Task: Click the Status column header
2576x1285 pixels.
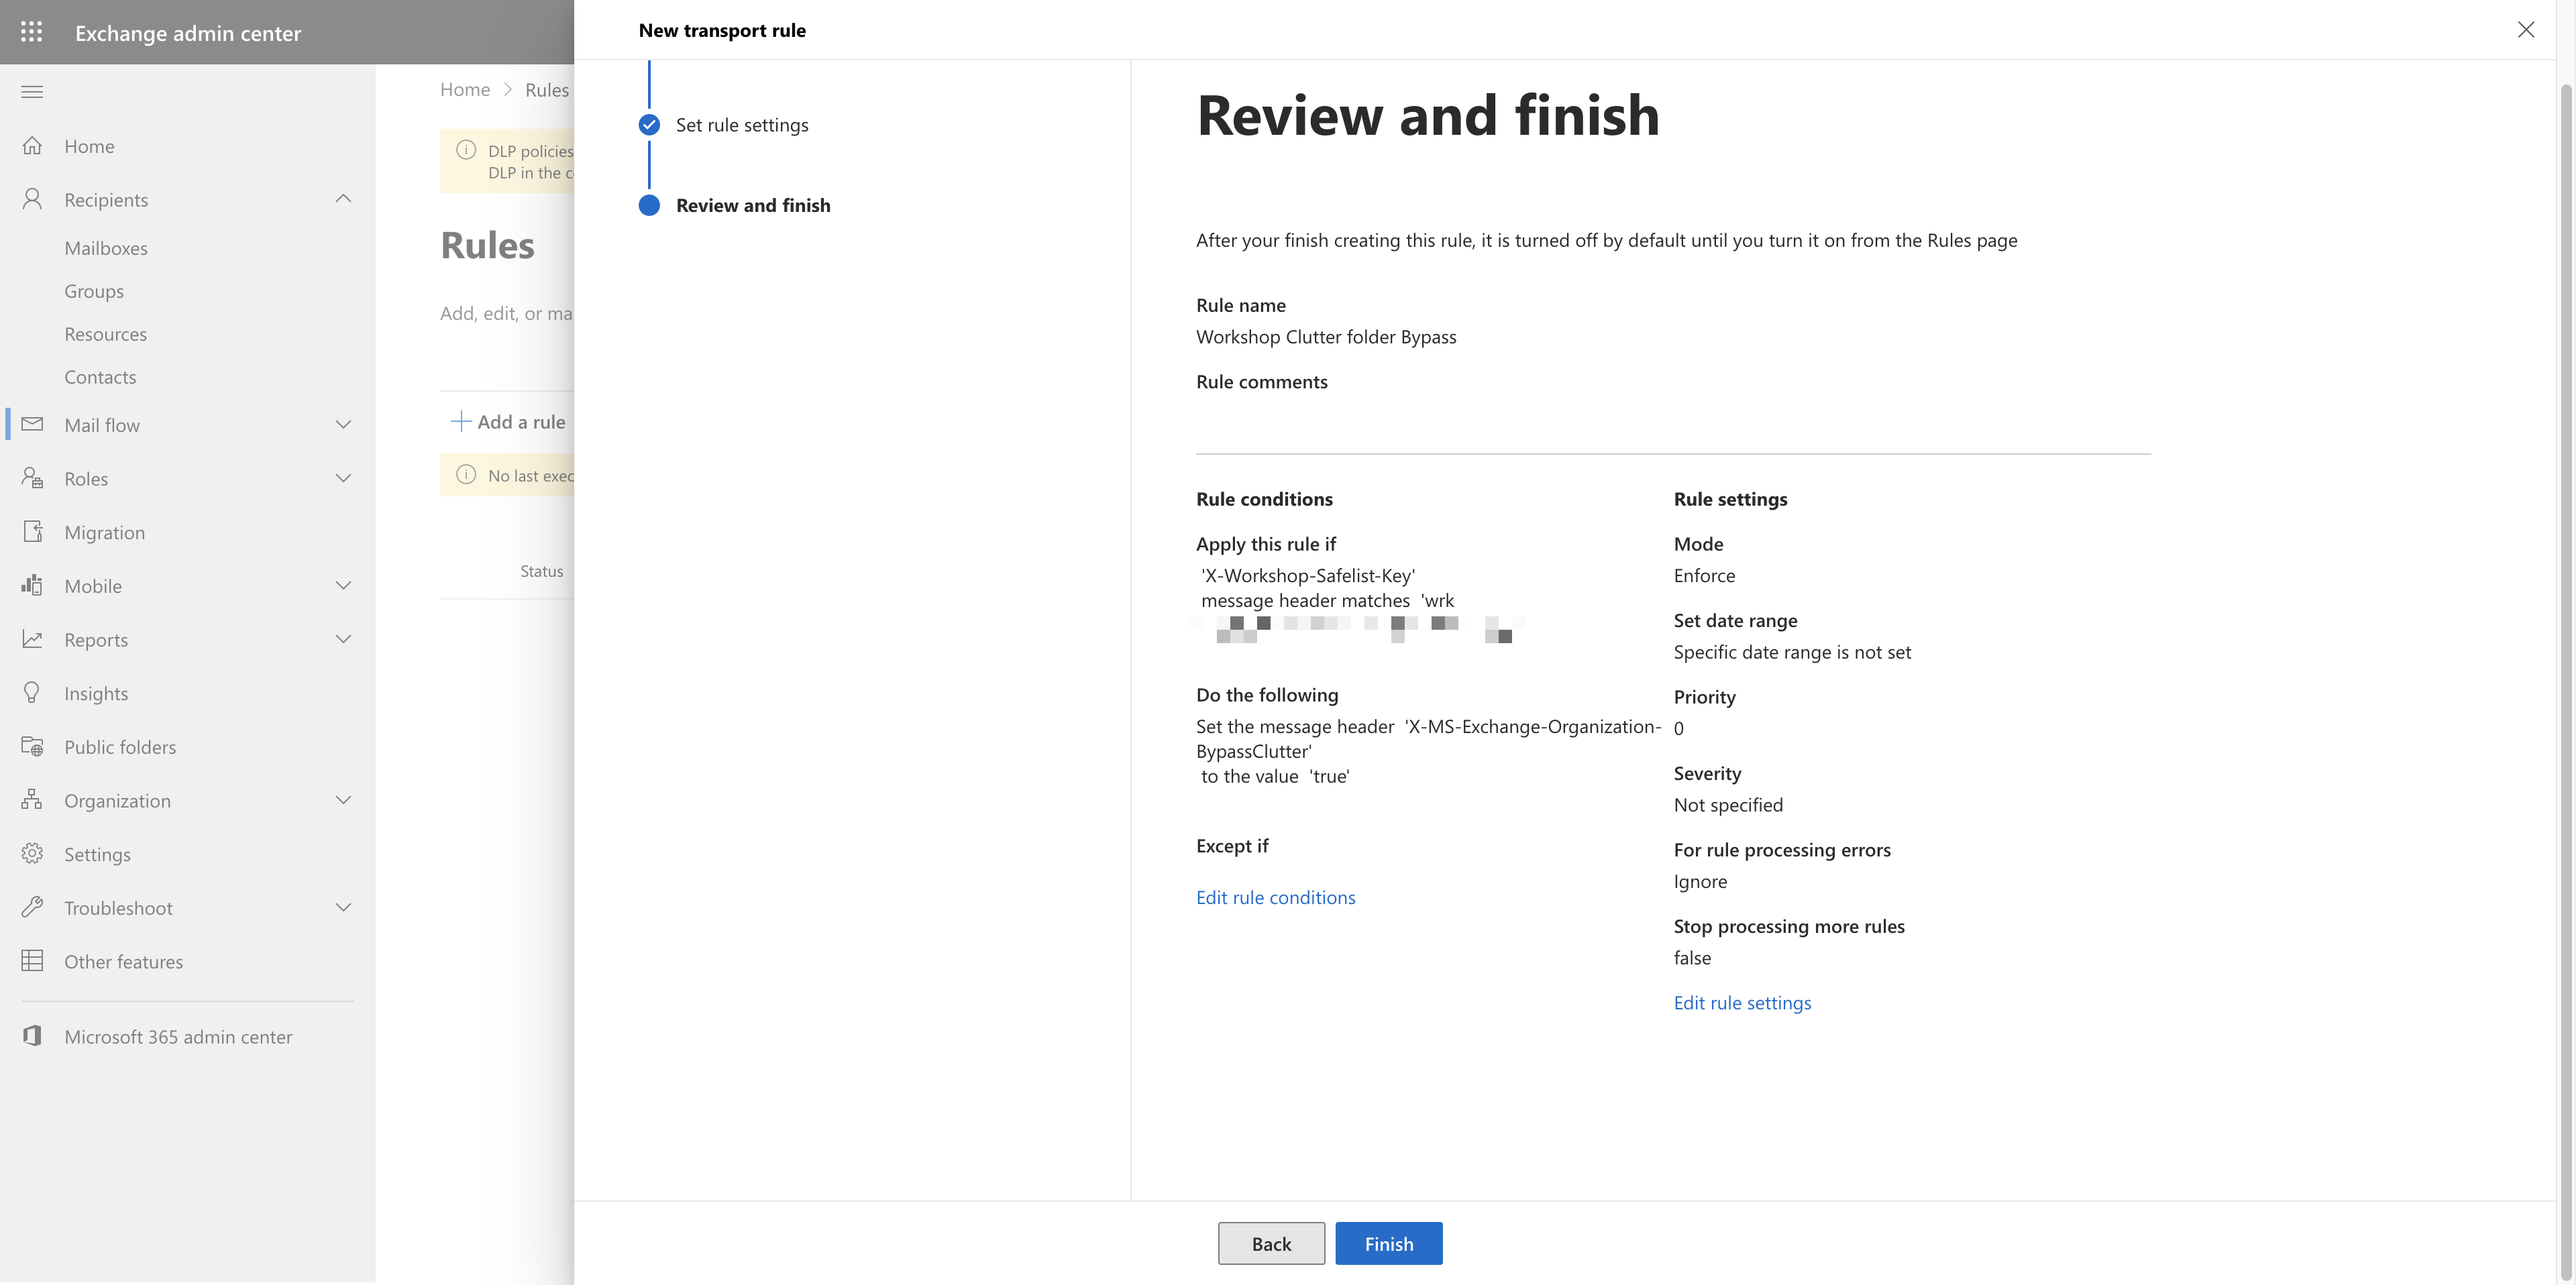Action: (x=541, y=571)
